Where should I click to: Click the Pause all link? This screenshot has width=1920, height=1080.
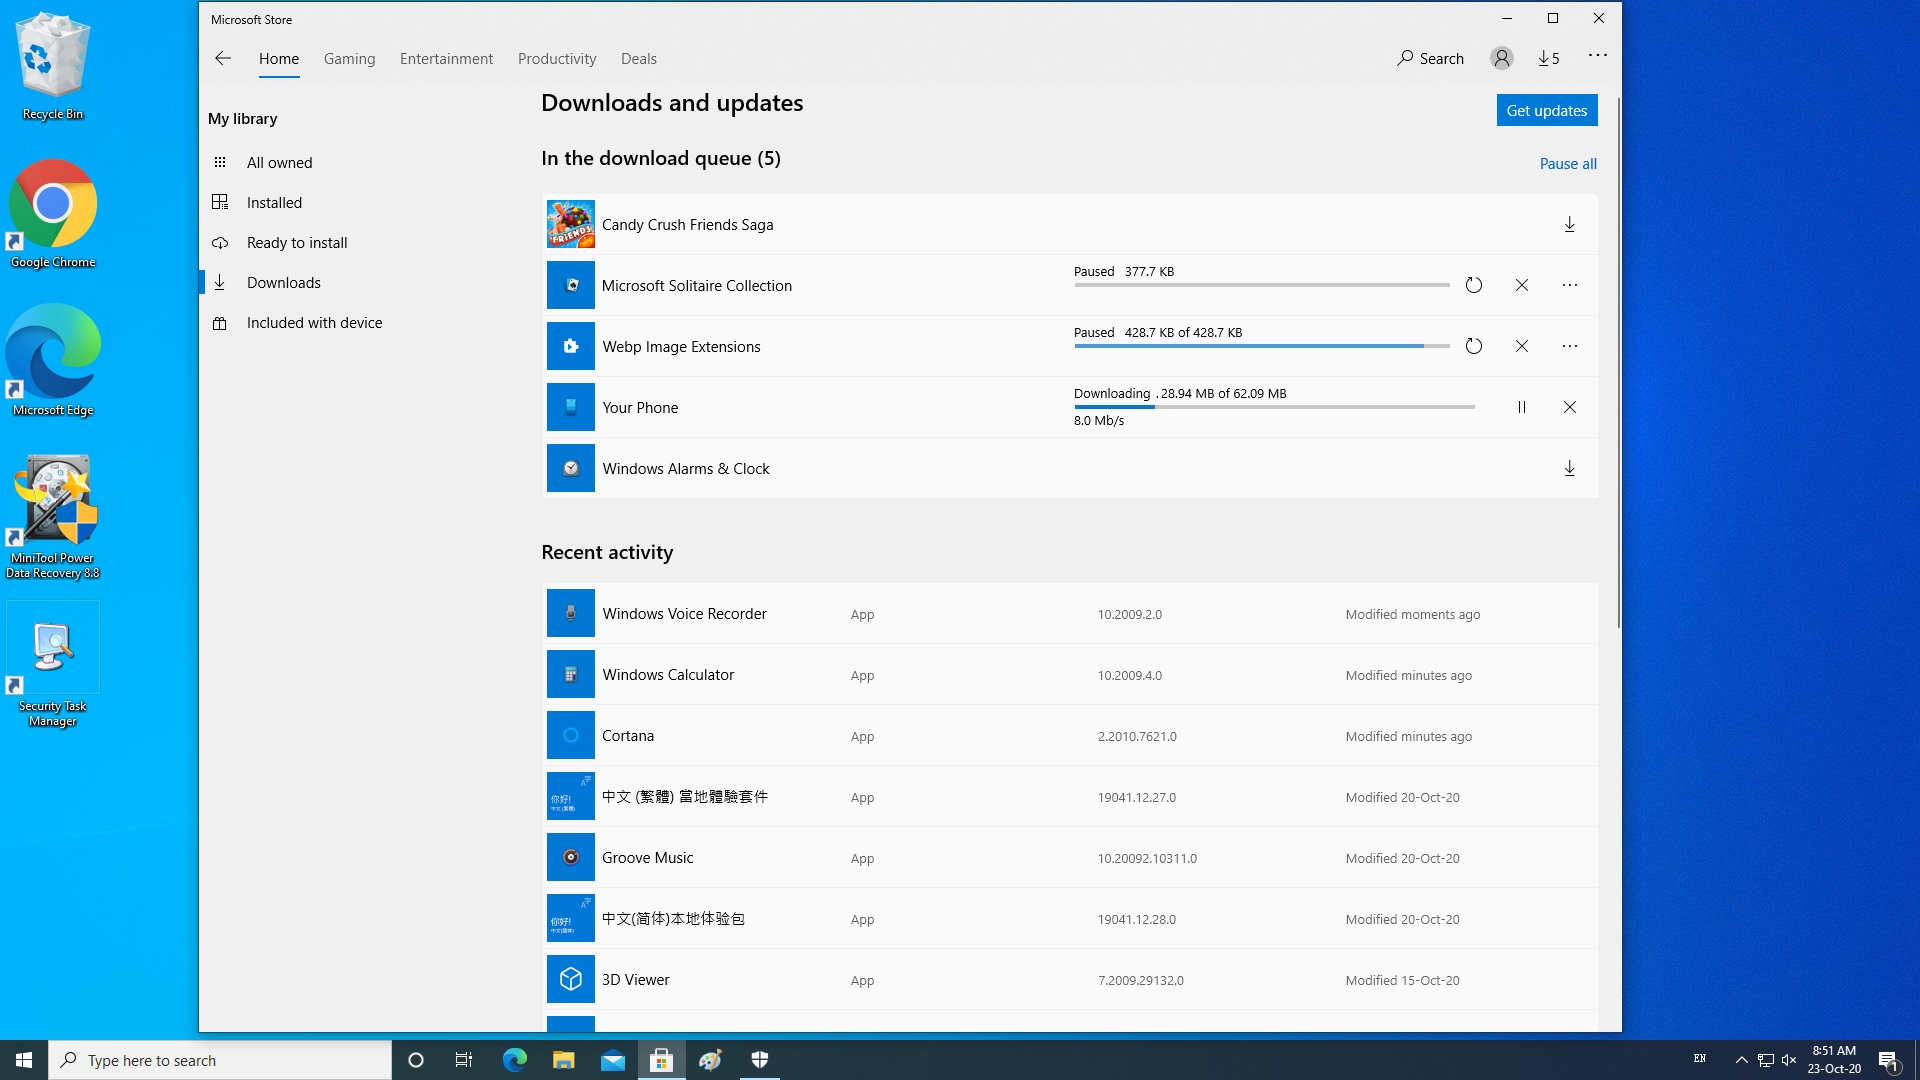point(1567,164)
